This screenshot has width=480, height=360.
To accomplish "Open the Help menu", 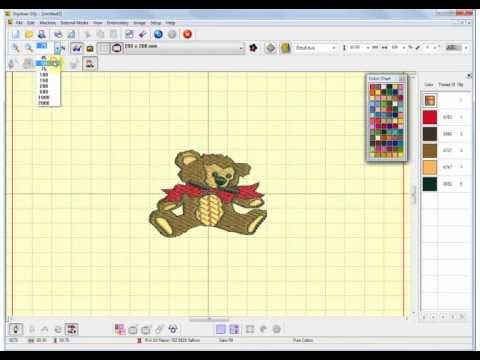I will click(170, 23).
